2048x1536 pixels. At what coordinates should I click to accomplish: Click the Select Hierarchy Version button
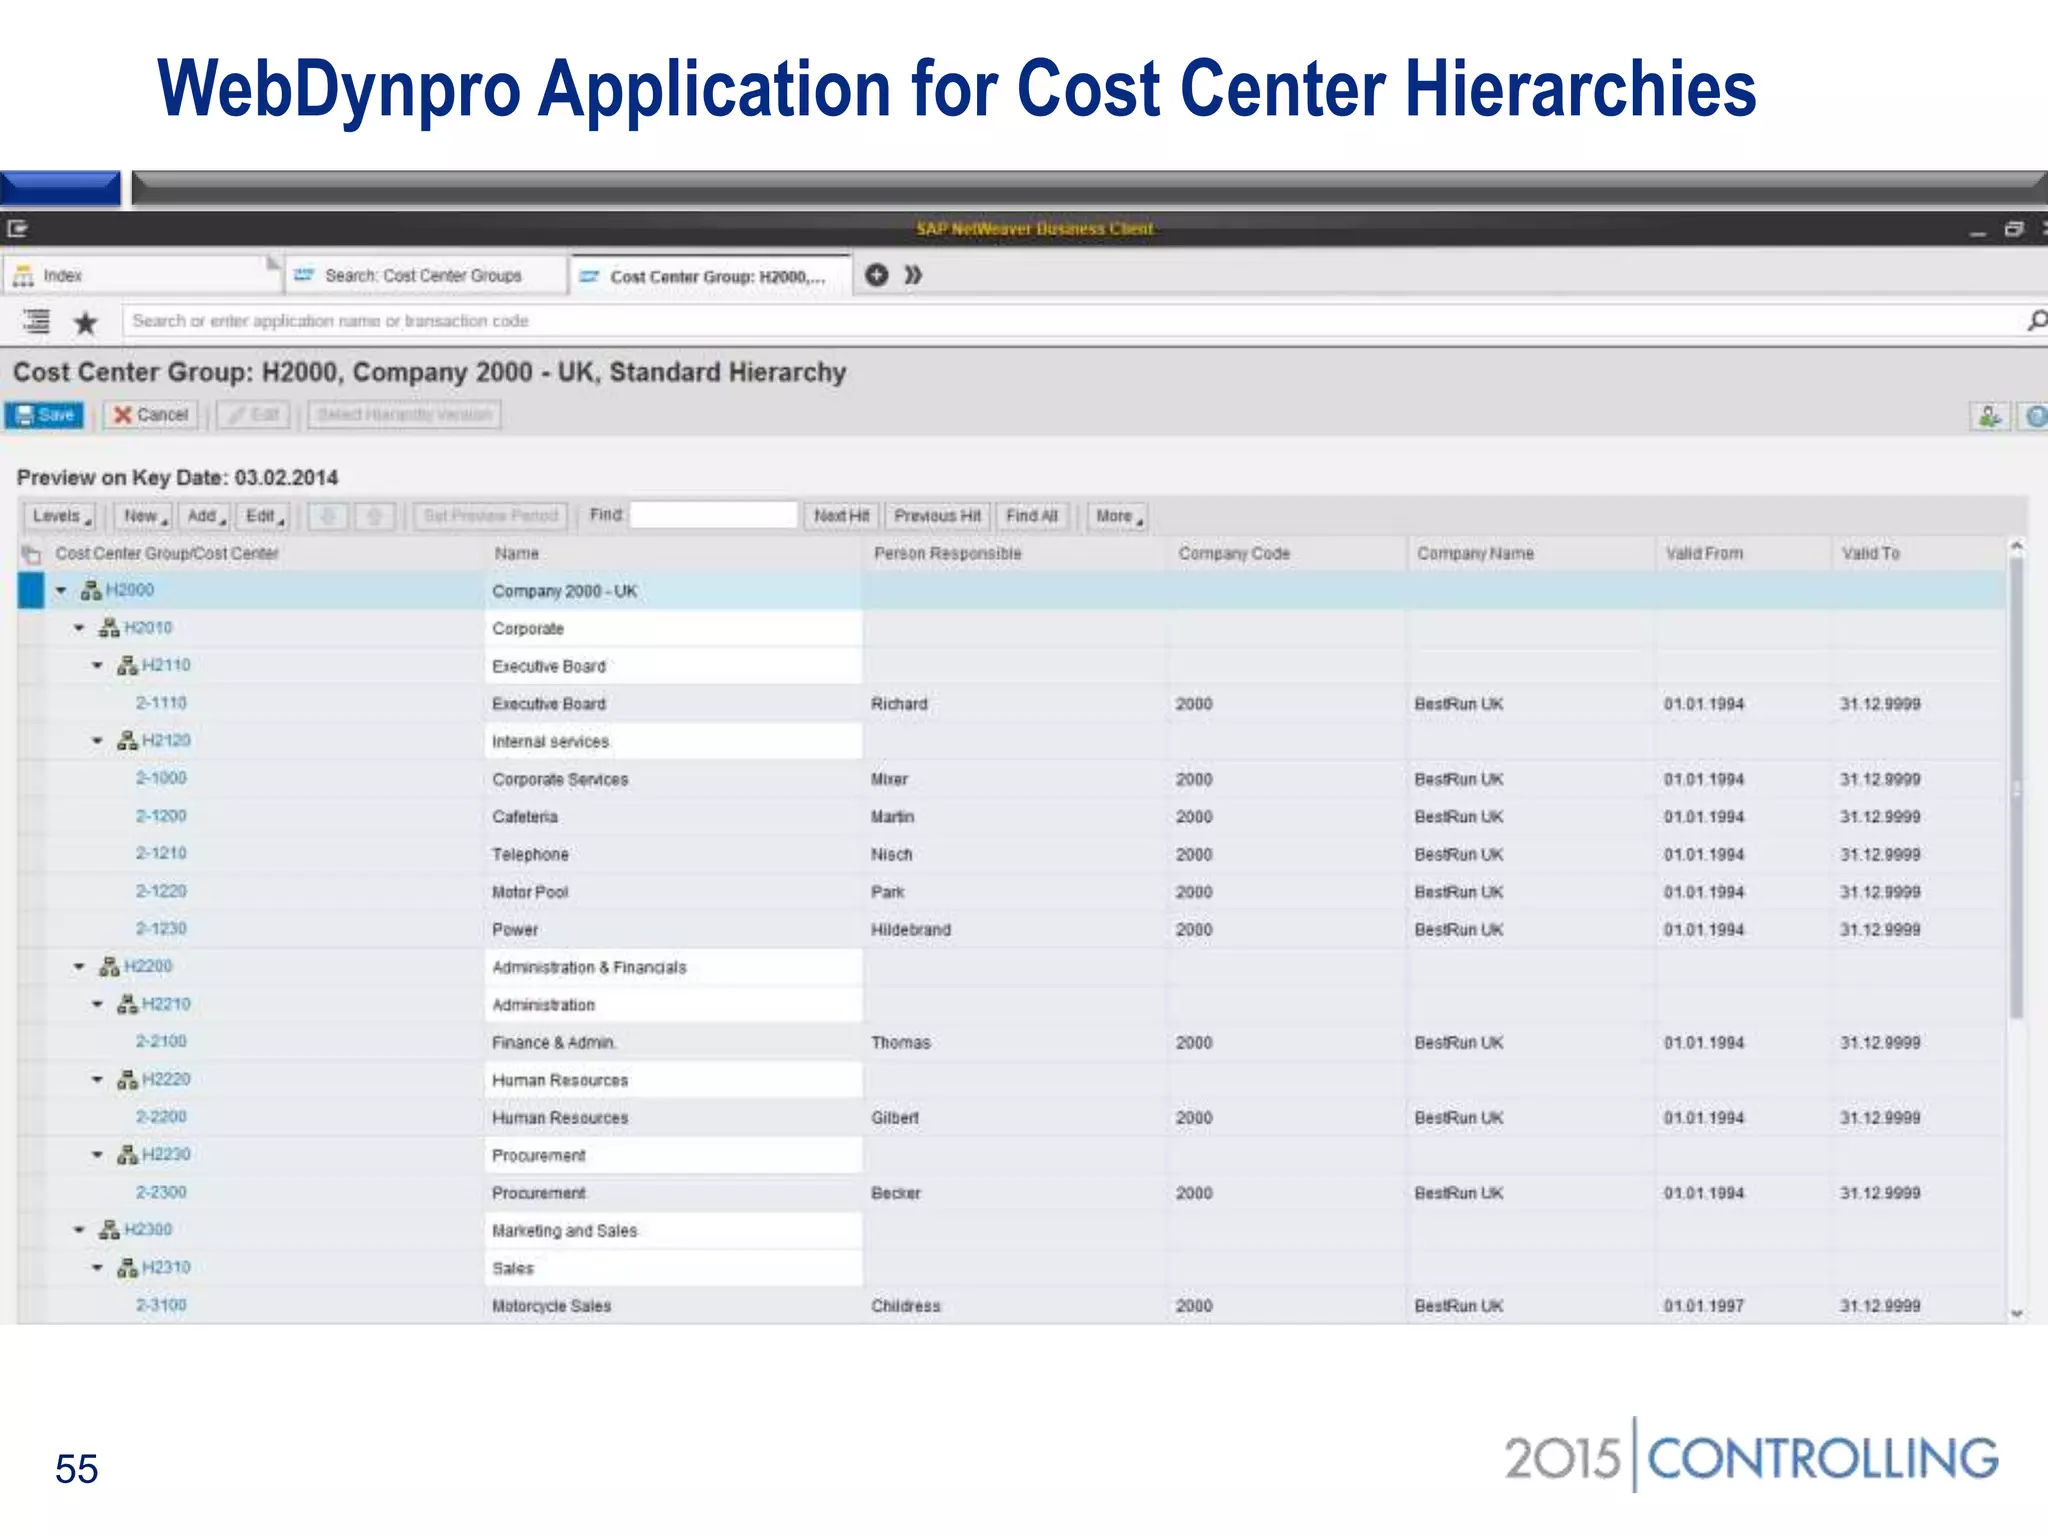[x=404, y=415]
